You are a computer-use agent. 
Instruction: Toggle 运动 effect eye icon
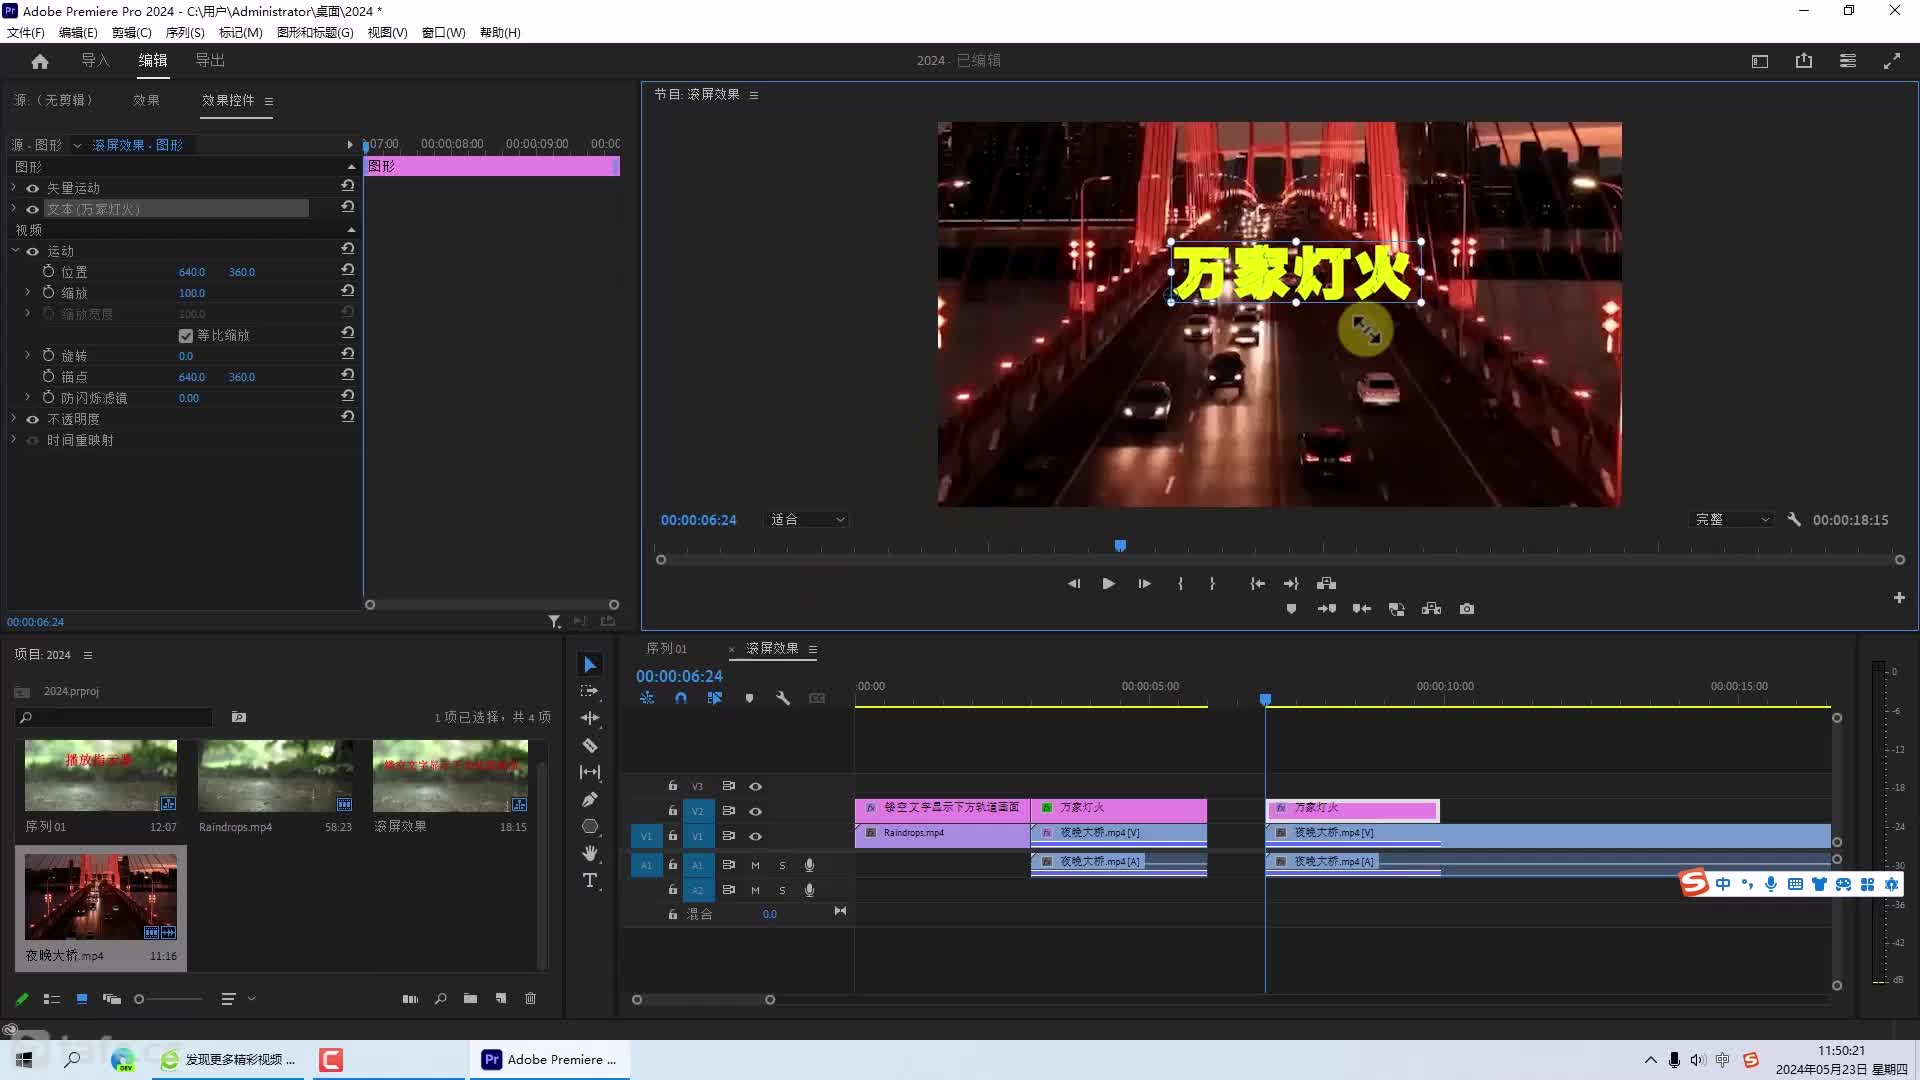pyautogui.click(x=33, y=252)
